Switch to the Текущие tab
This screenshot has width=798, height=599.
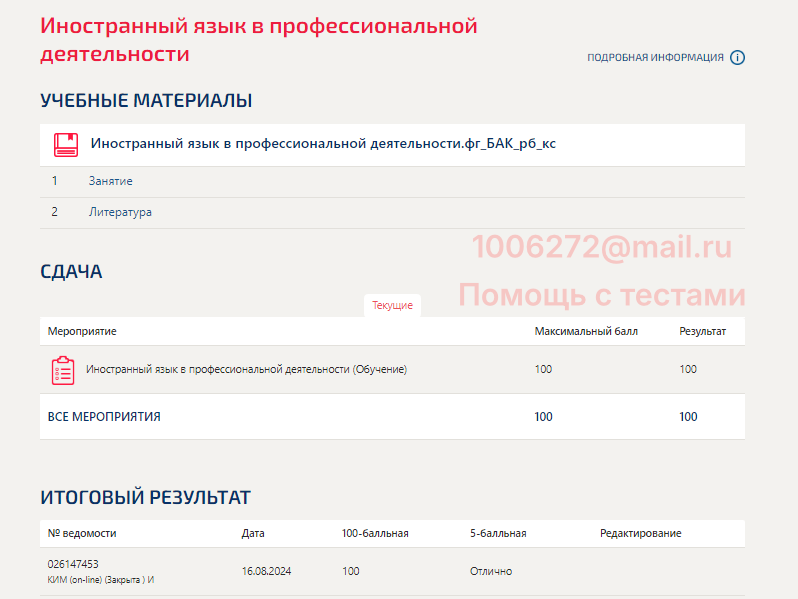pos(392,305)
